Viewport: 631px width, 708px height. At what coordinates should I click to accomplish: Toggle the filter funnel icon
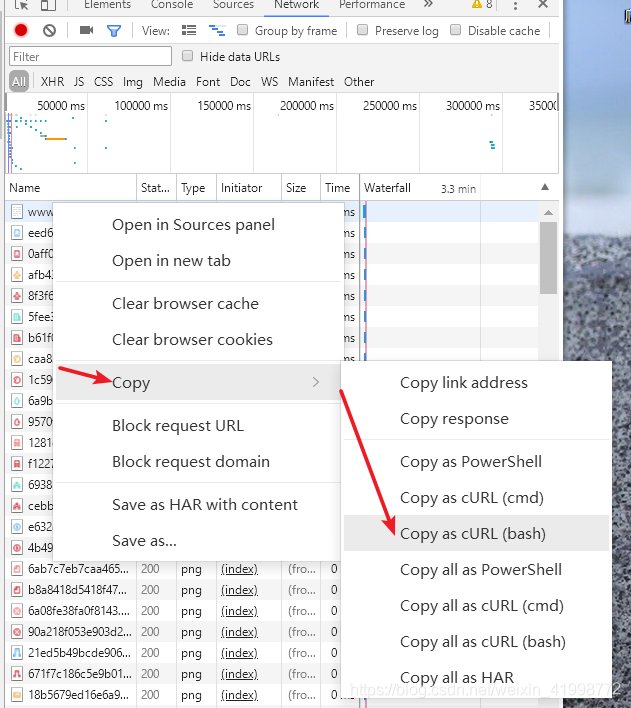(114, 31)
